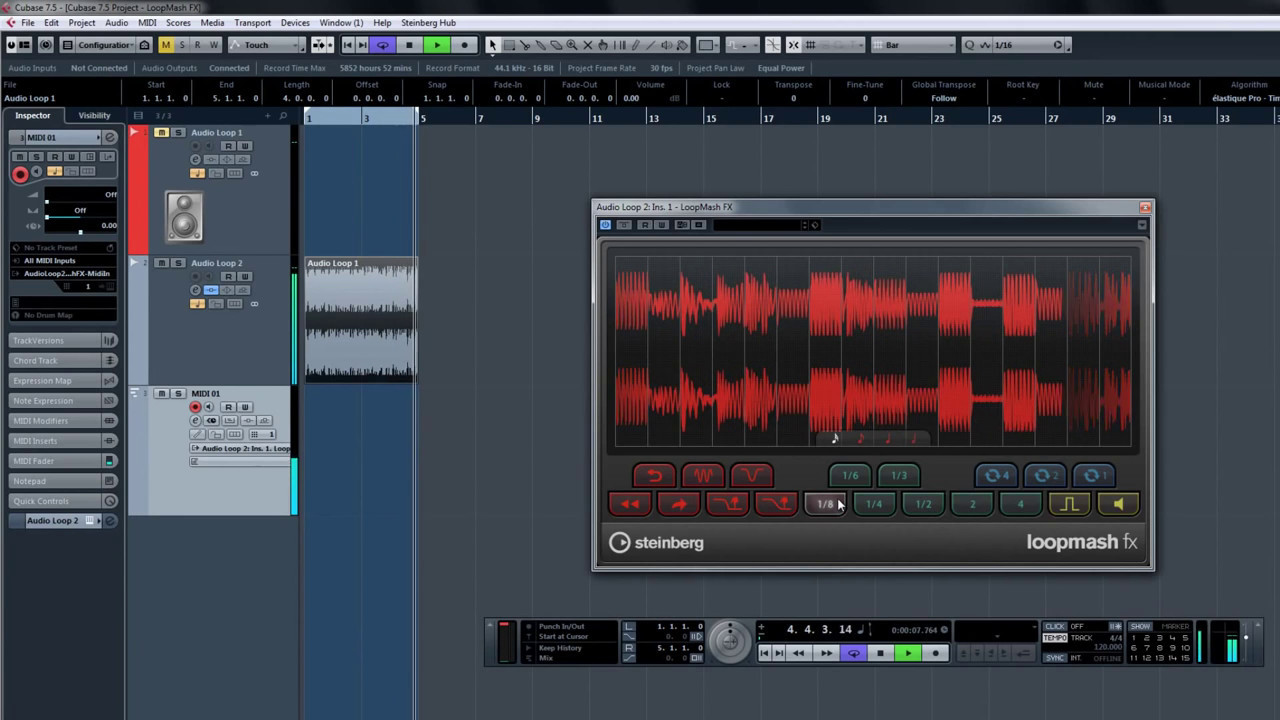Click the LoopMash FX 1/2 button
This screenshot has width=1280, height=720.
pos(923,504)
